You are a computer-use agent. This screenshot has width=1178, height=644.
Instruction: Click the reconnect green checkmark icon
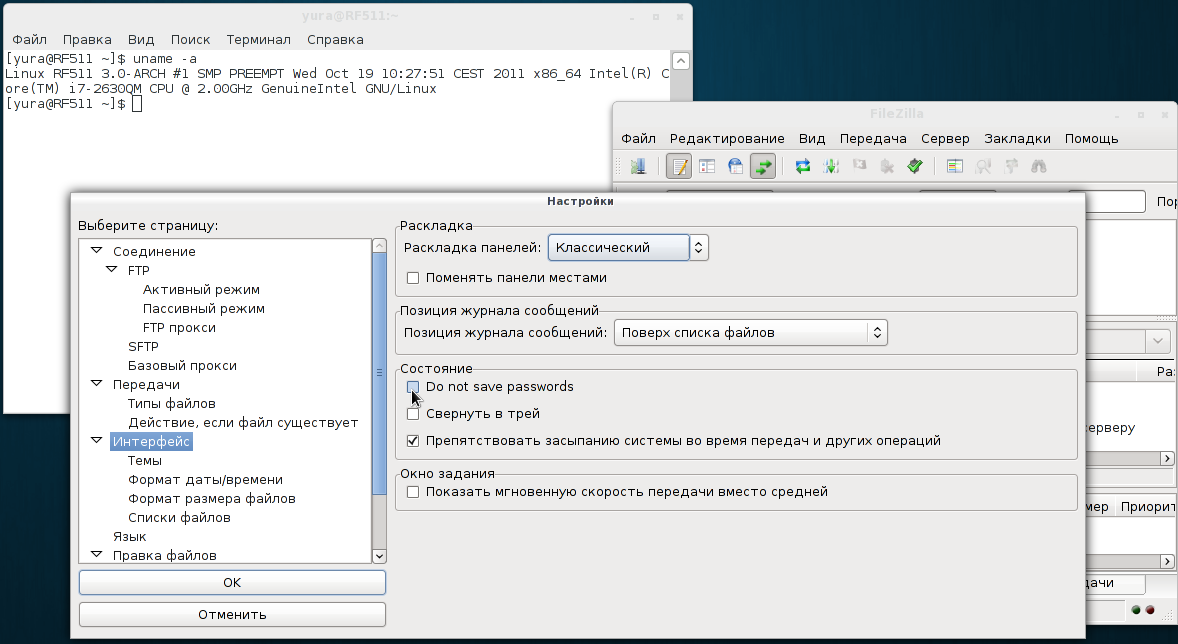pyautogui.click(x=914, y=166)
